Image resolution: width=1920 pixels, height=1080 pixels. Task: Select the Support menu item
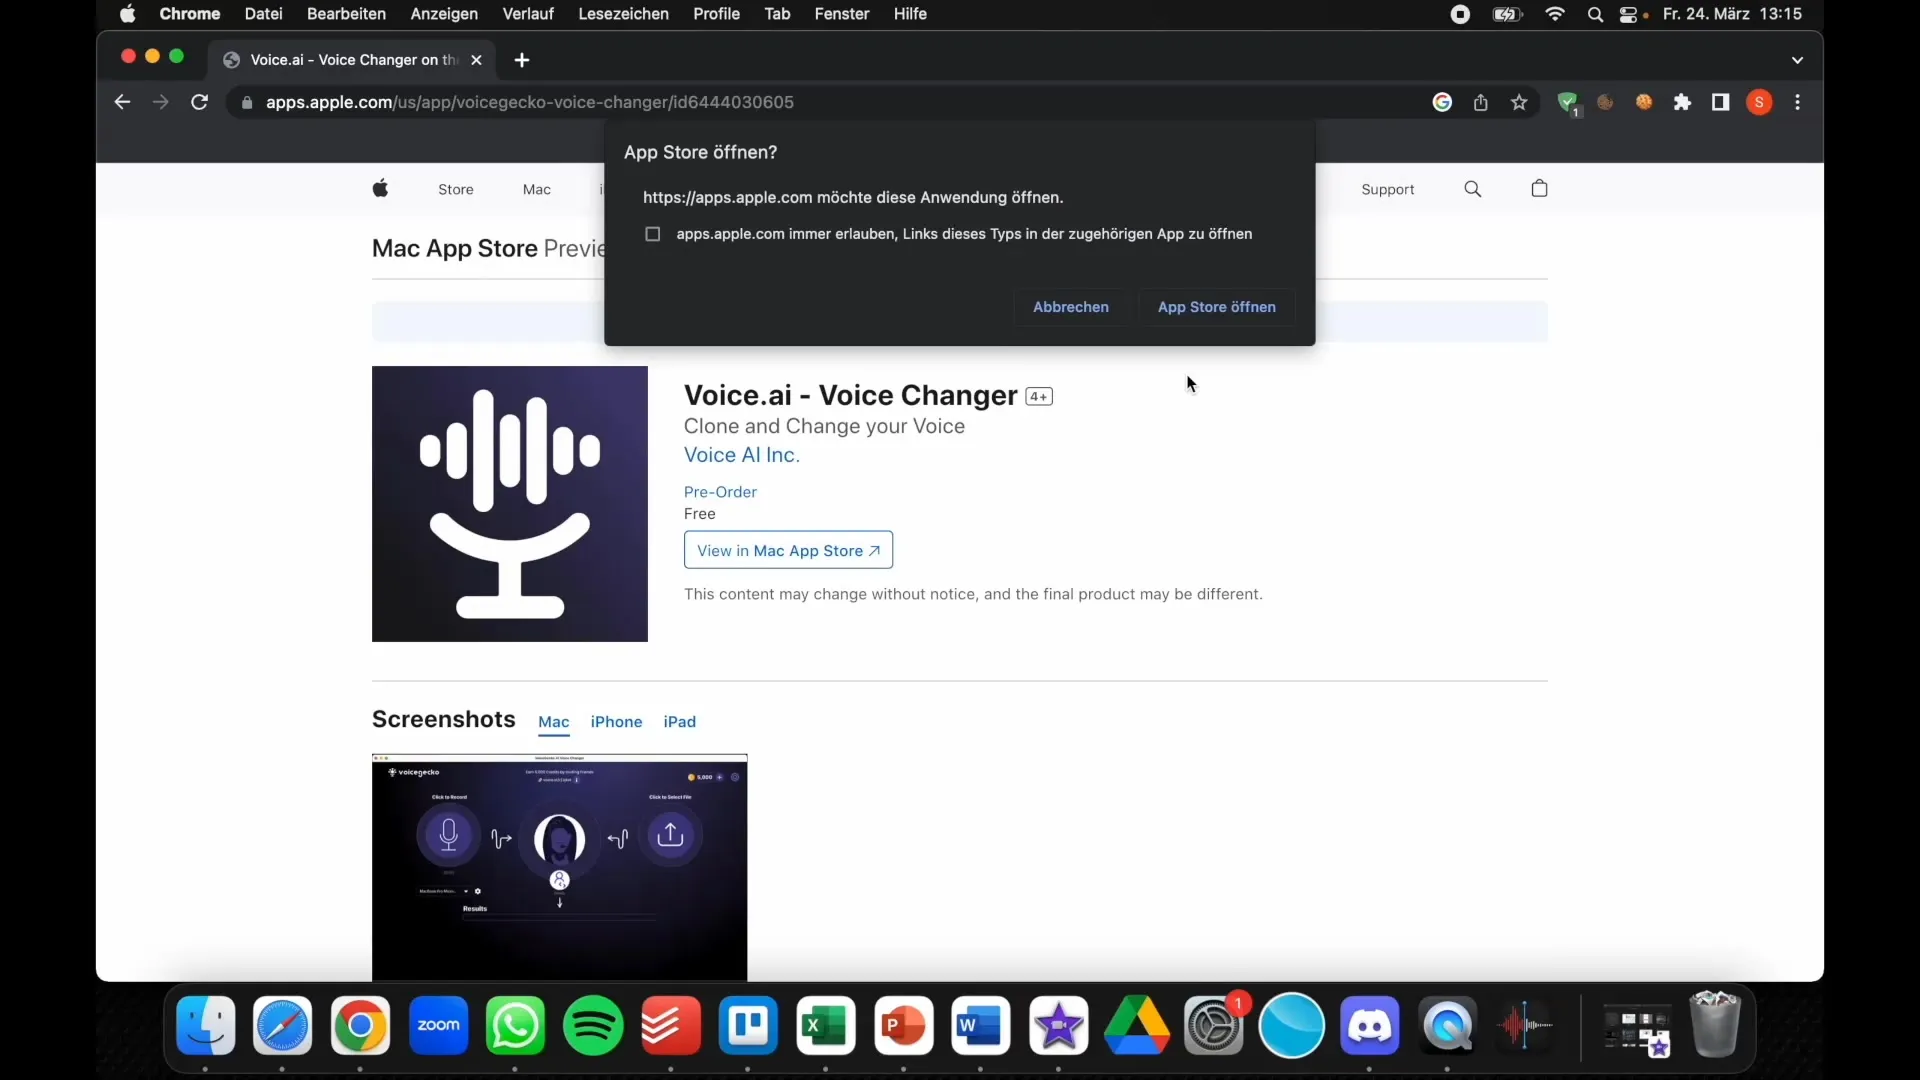[x=1387, y=189]
